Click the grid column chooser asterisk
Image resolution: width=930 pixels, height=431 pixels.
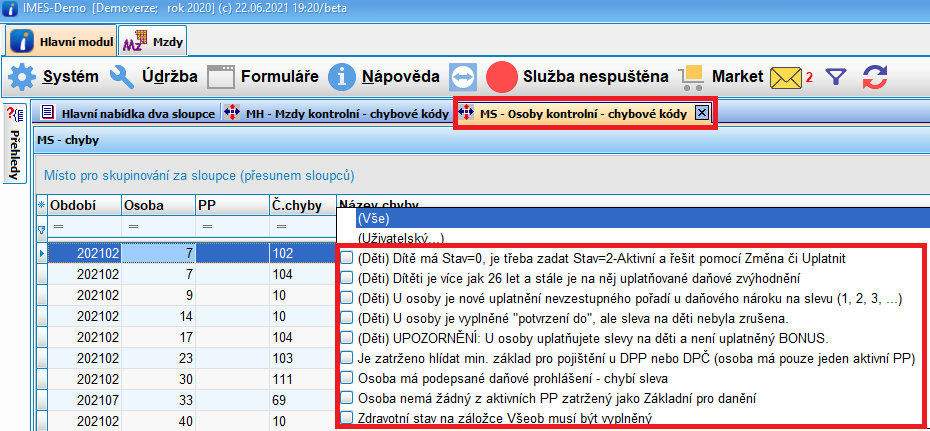[41, 206]
